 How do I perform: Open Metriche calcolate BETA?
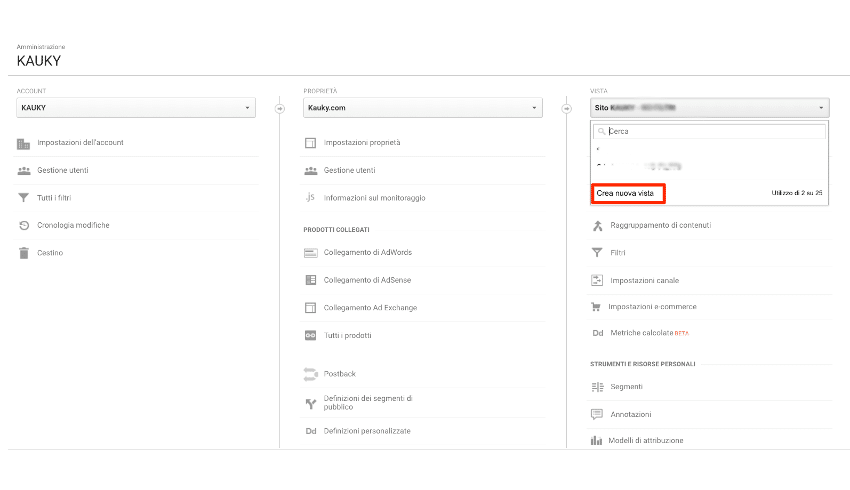tap(649, 333)
